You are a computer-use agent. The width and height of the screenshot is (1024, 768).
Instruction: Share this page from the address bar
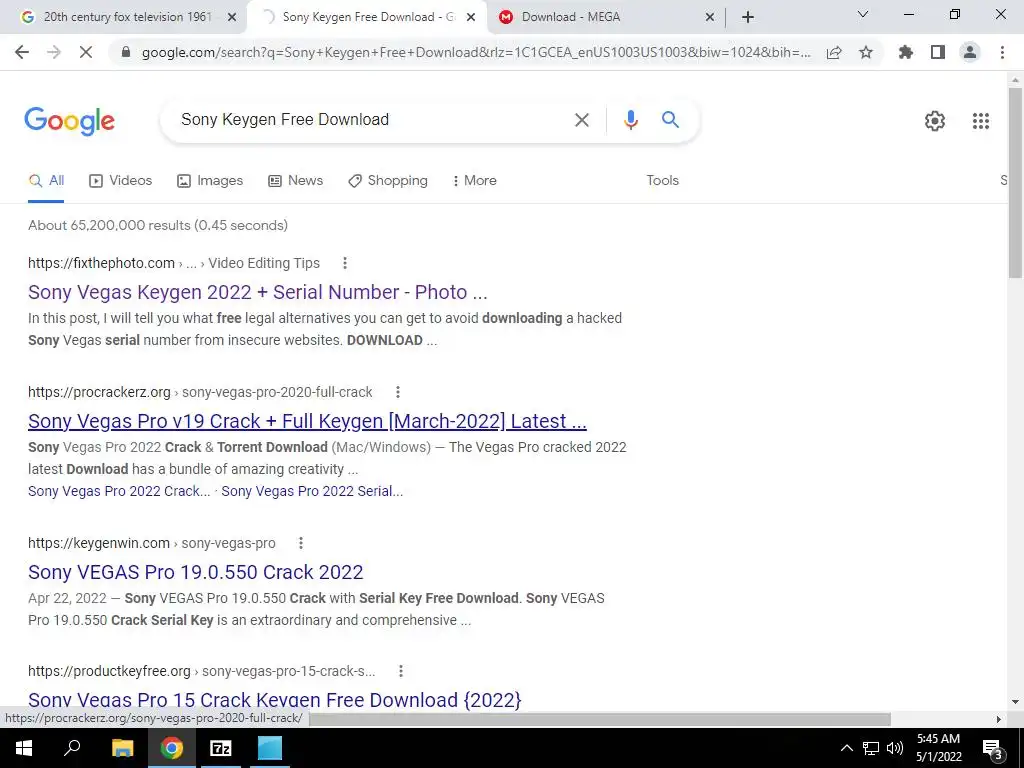pos(834,52)
